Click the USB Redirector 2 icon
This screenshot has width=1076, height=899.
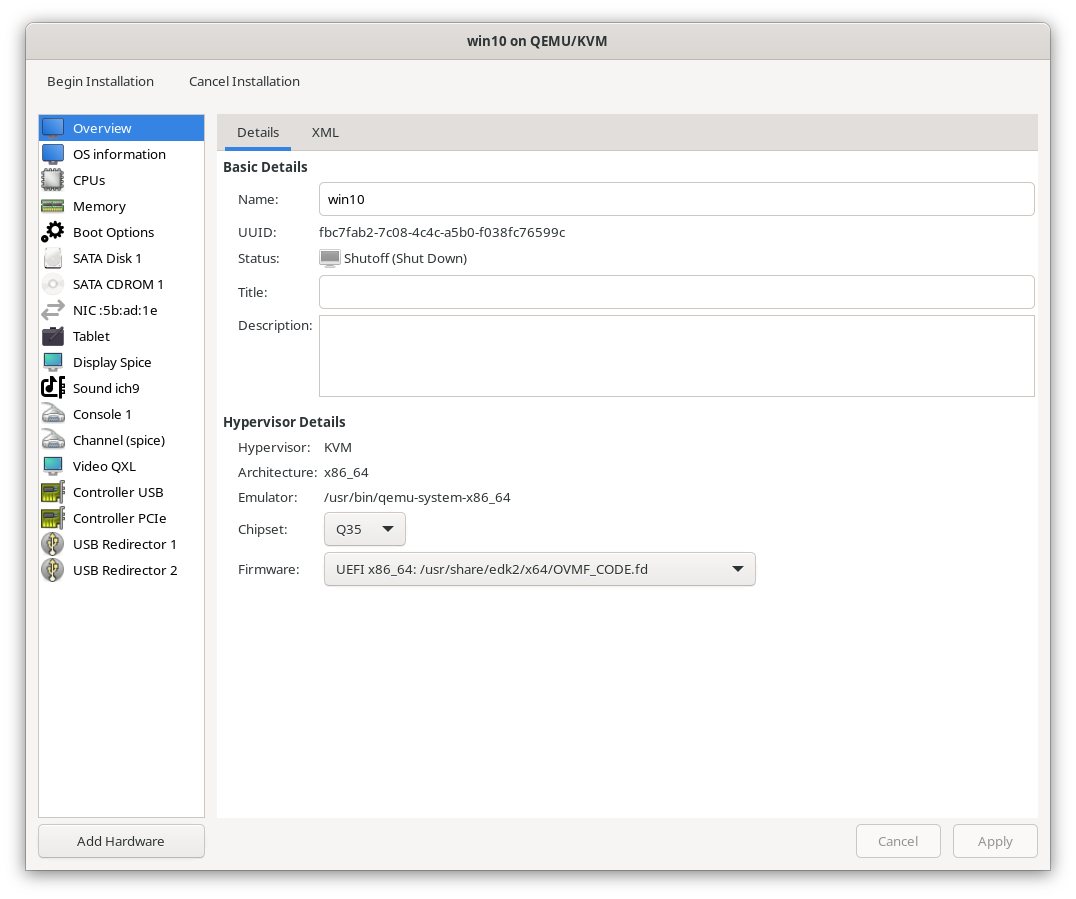coord(53,570)
